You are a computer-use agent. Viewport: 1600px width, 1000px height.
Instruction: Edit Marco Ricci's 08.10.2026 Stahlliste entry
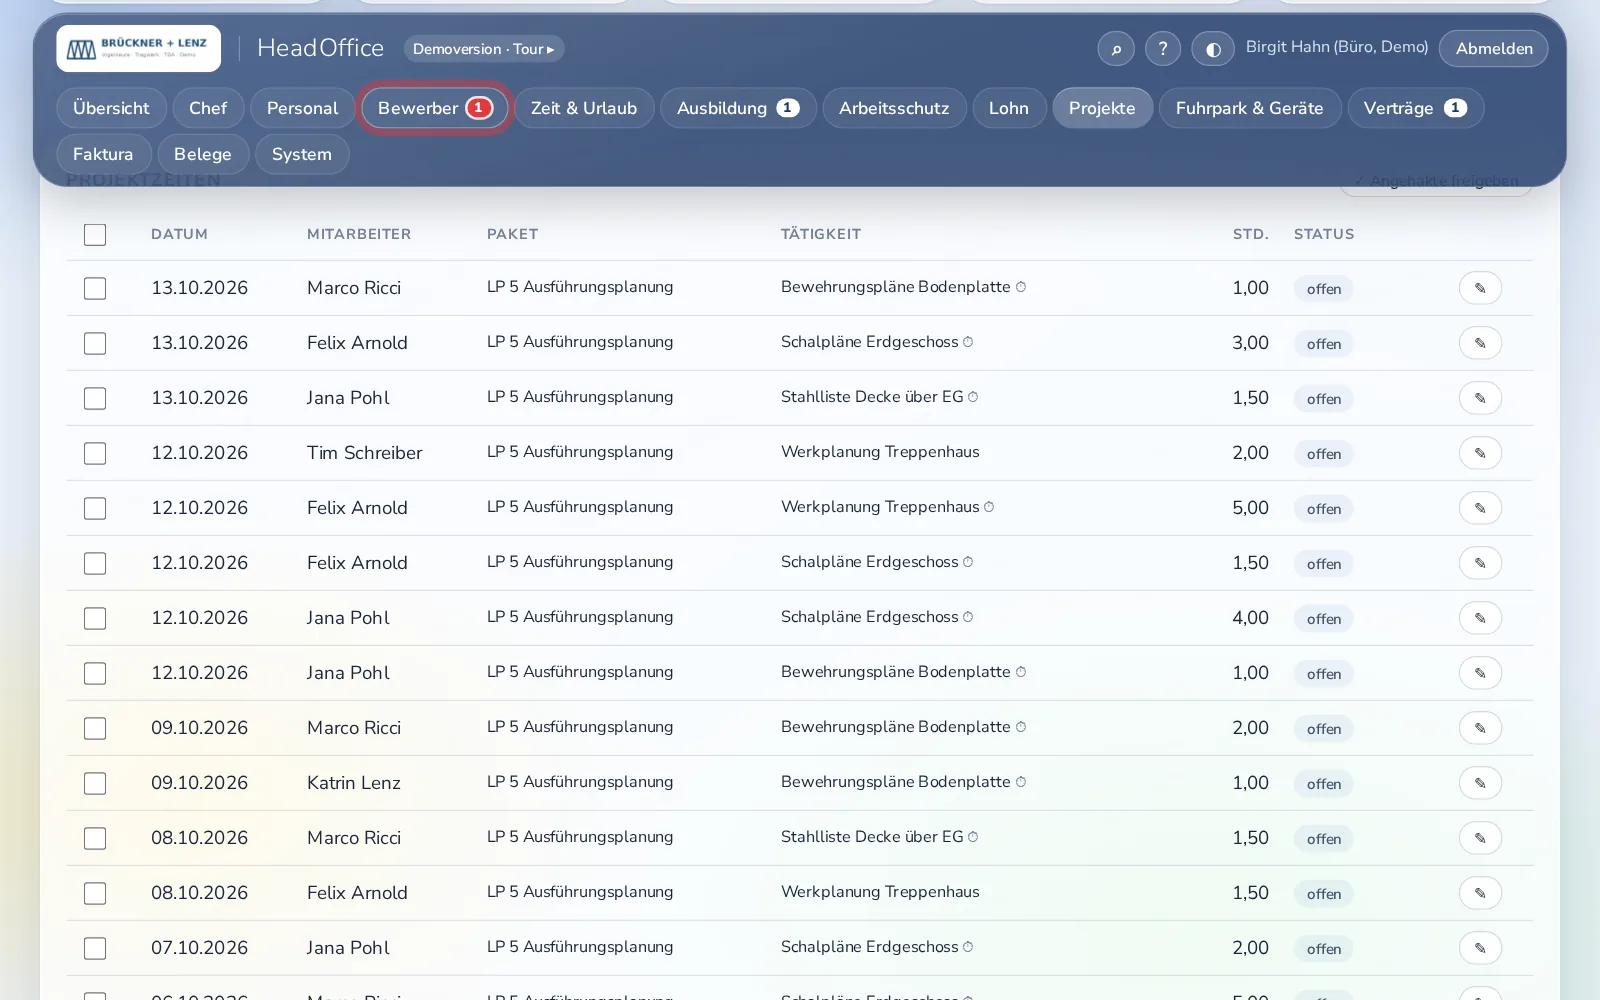(x=1480, y=838)
